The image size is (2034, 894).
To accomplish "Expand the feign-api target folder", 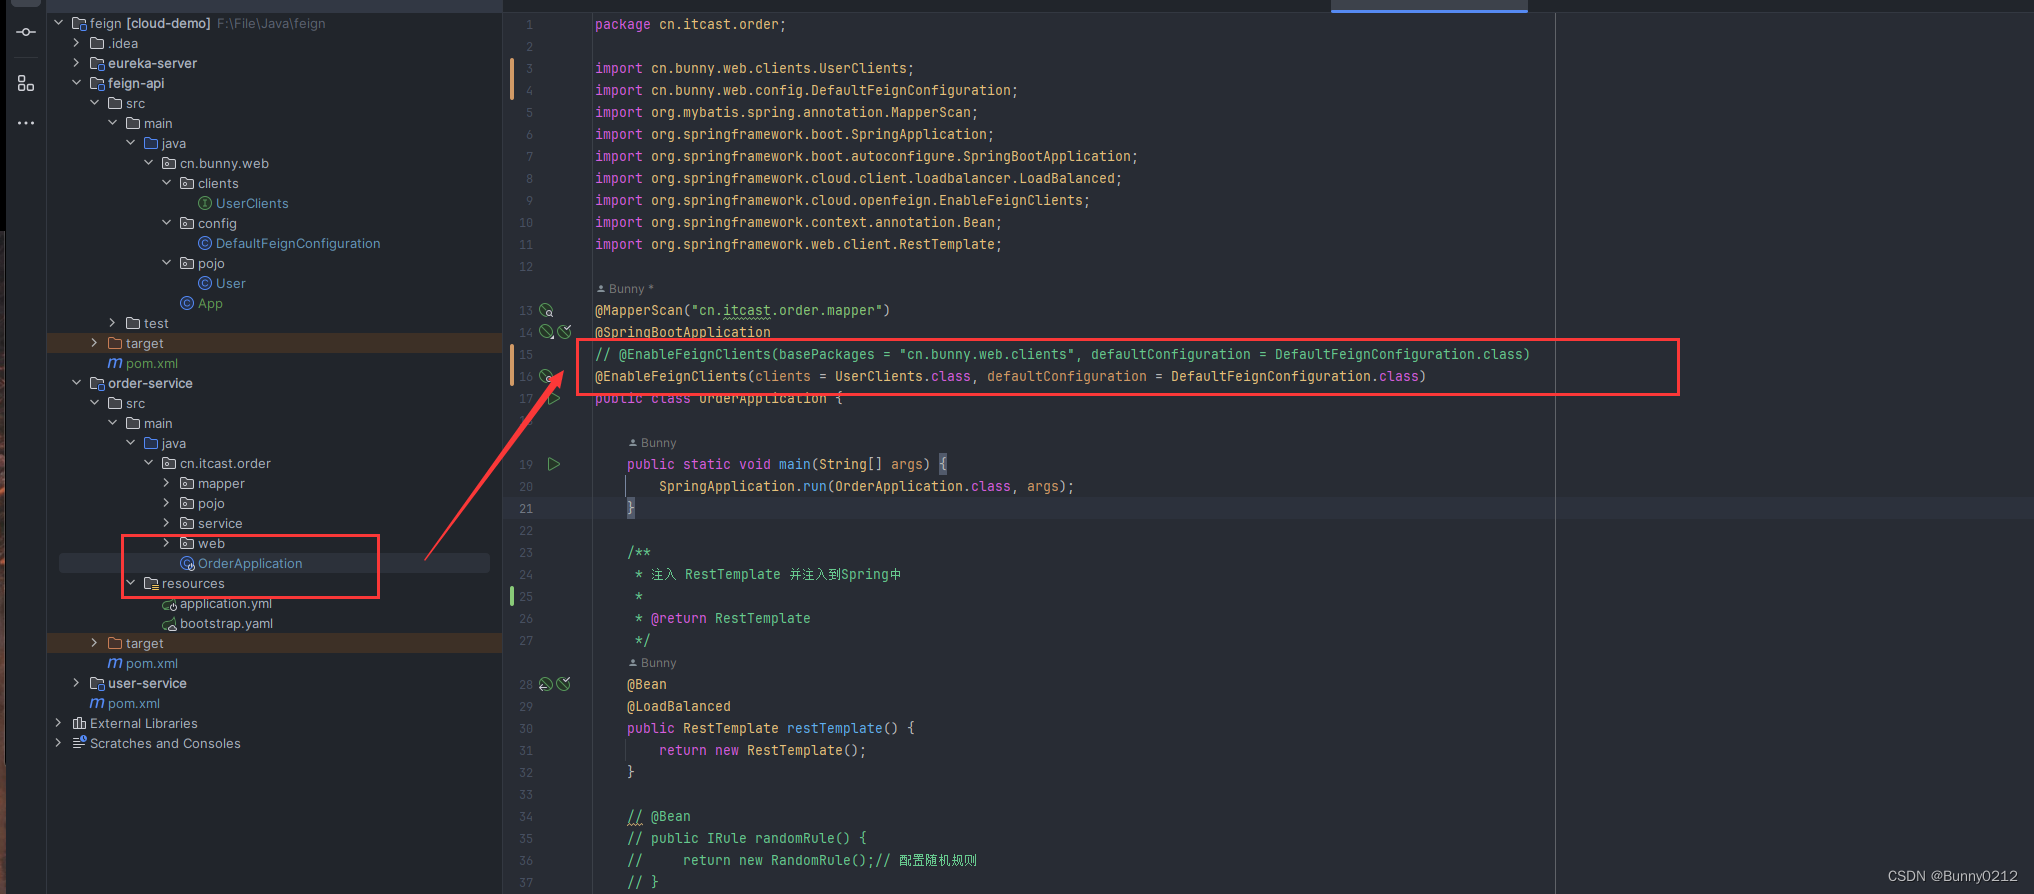I will [94, 343].
